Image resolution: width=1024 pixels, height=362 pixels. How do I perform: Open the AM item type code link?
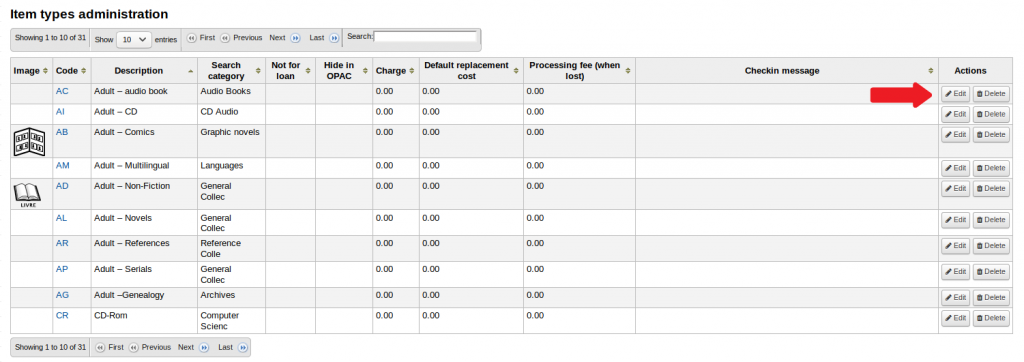point(63,165)
